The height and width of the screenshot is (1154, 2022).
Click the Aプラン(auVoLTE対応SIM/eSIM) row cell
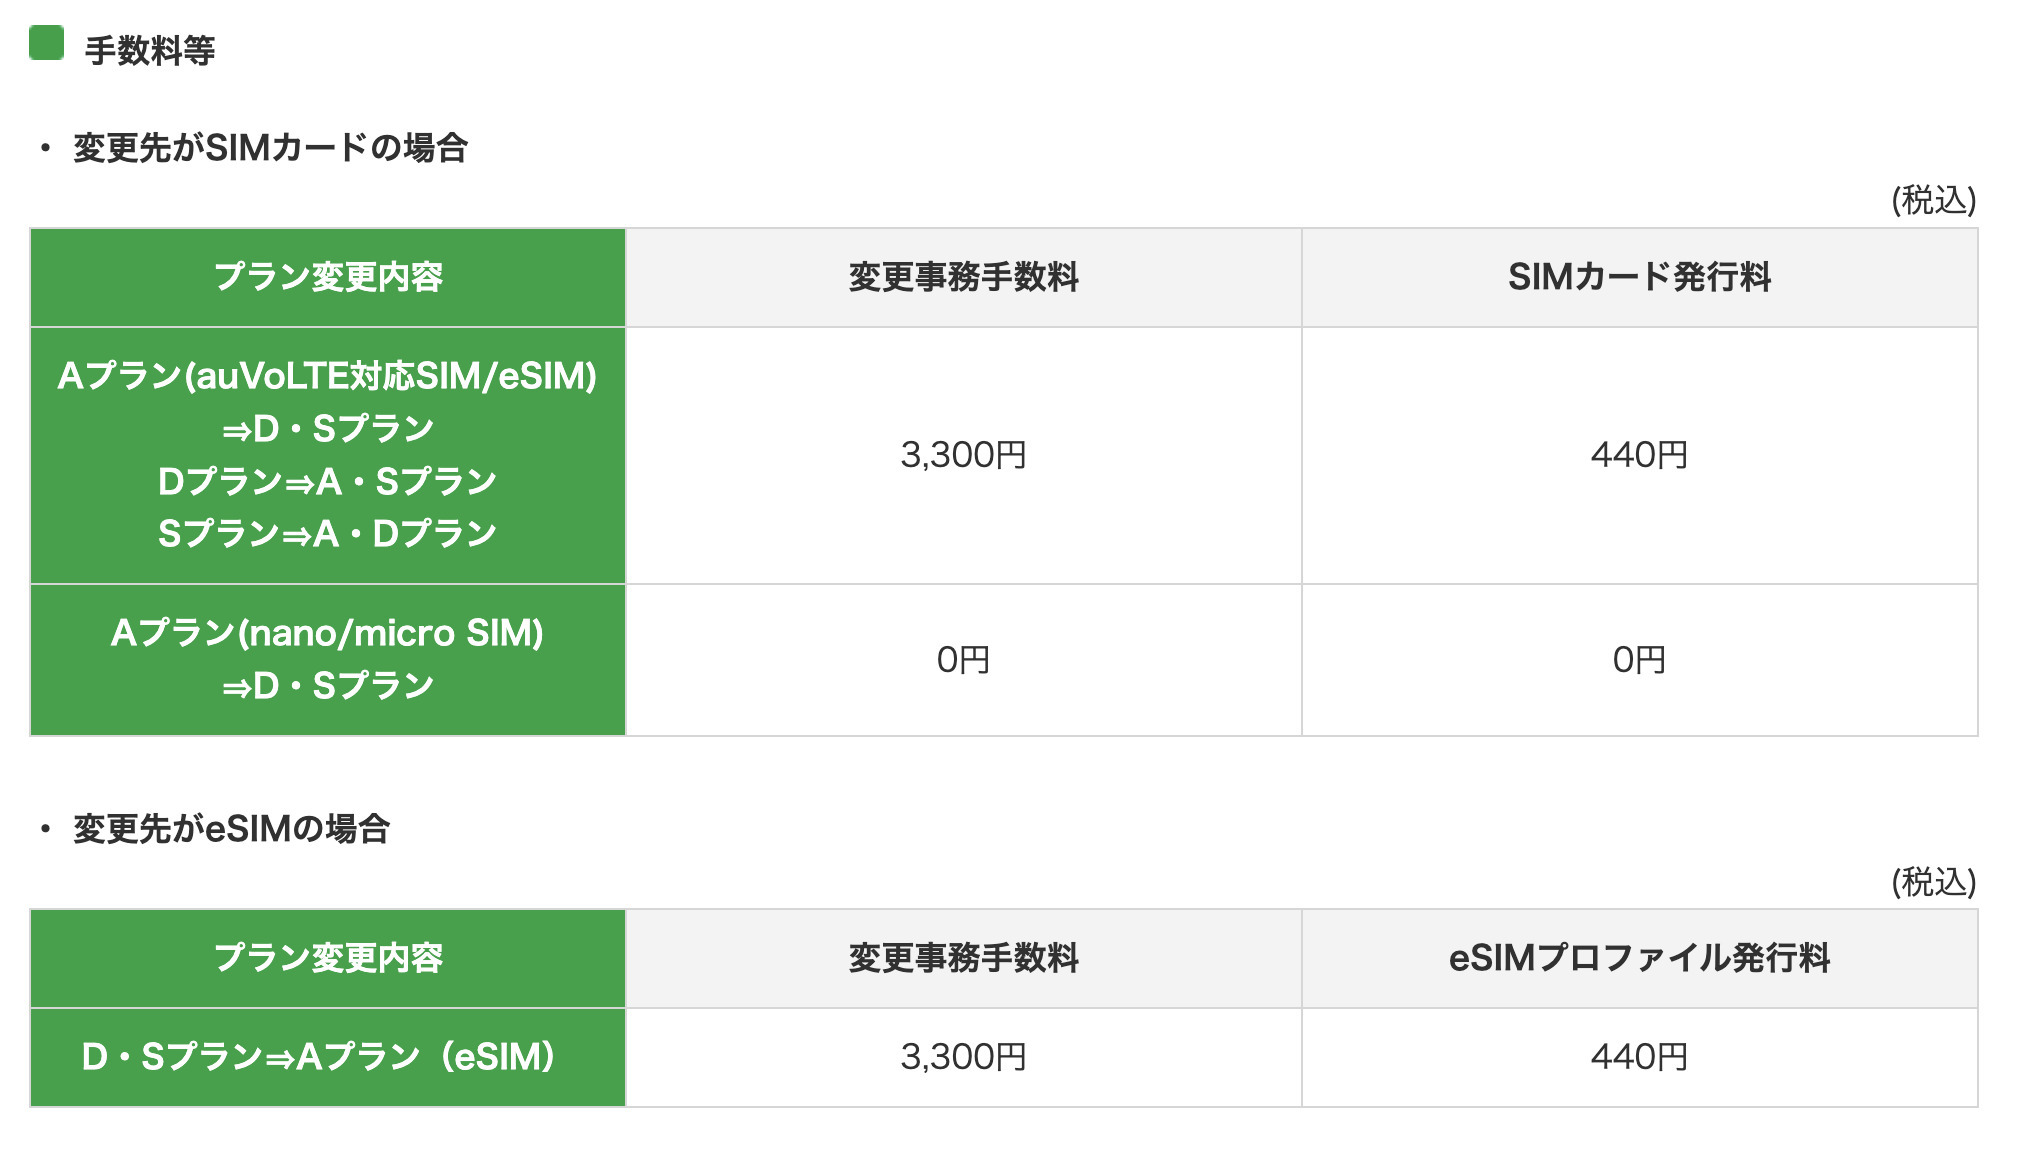tap(328, 376)
